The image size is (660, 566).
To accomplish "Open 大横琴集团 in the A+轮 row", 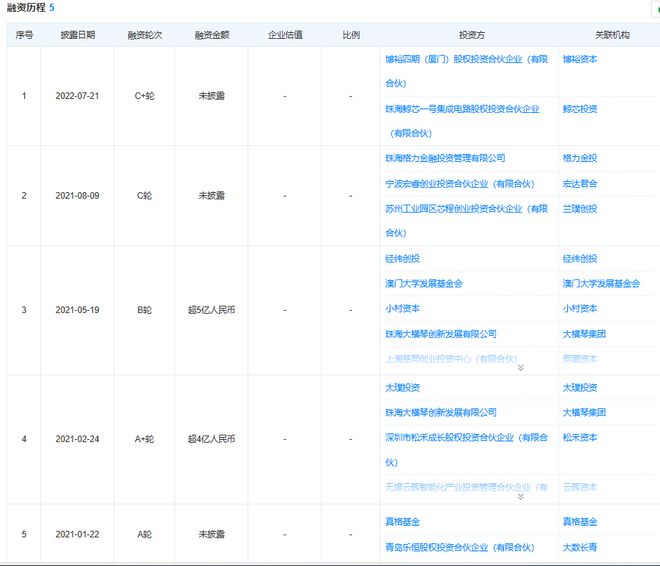I will [x=584, y=412].
